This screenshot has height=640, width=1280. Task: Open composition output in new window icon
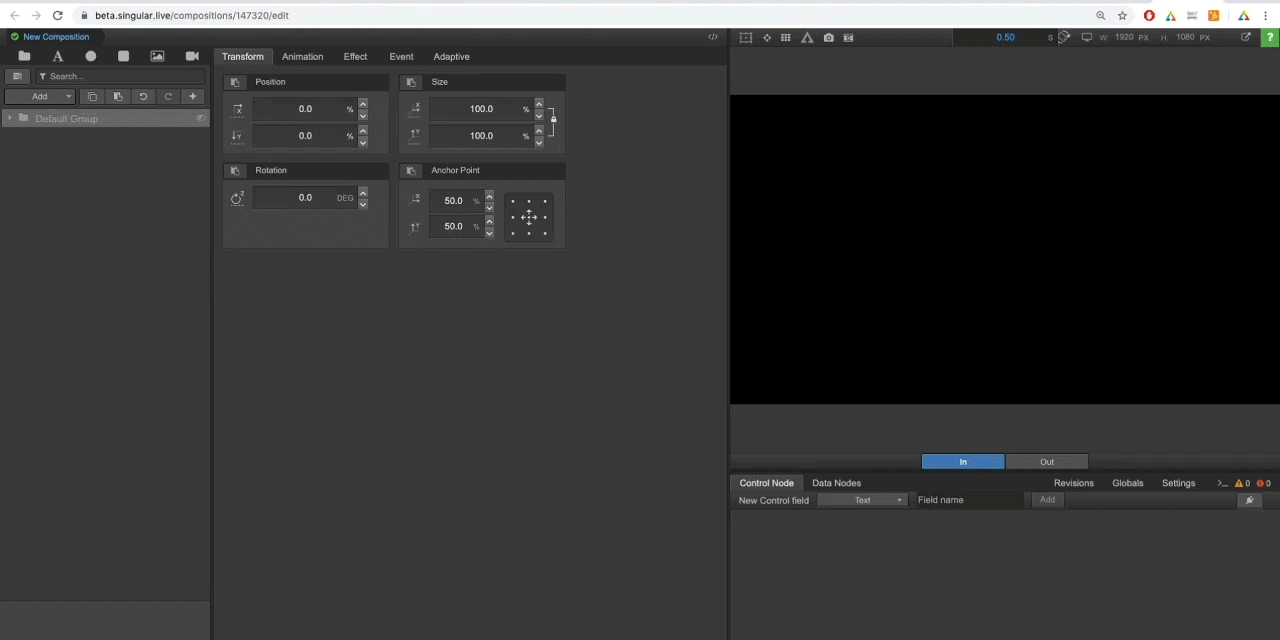(x=1246, y=37)
